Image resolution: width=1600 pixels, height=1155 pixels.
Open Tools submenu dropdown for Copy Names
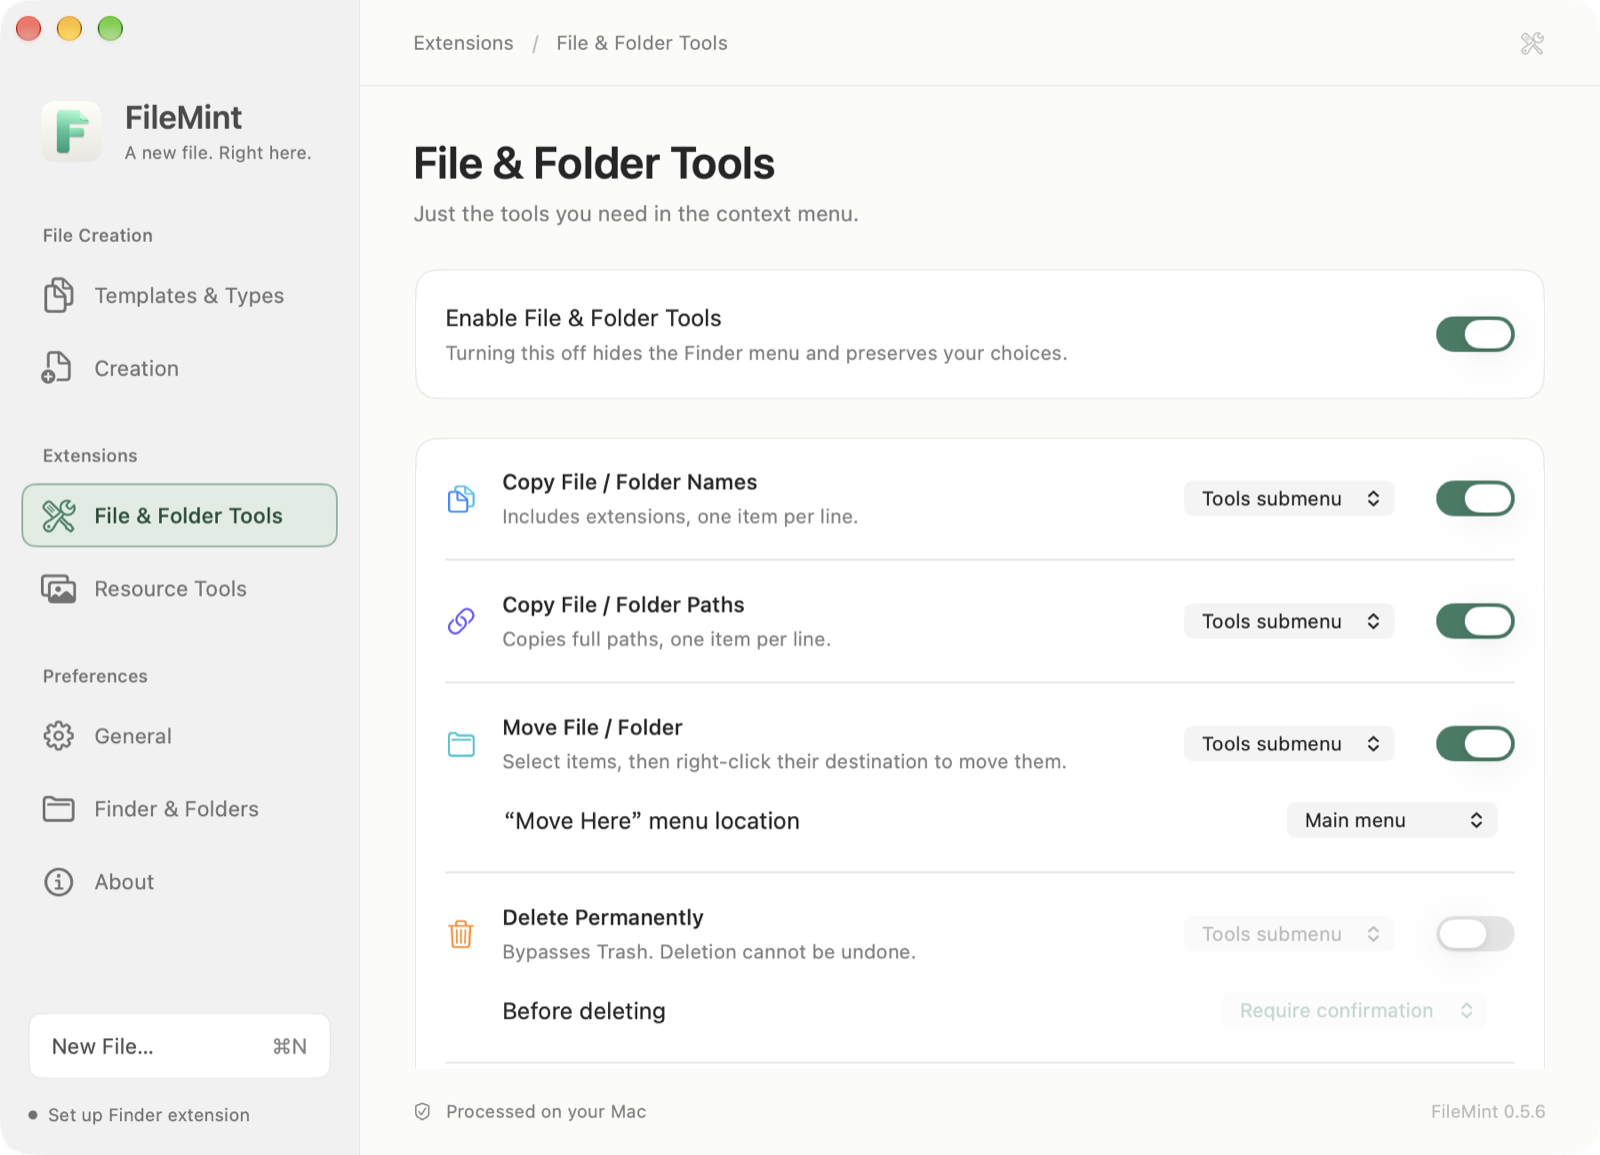1289,498
